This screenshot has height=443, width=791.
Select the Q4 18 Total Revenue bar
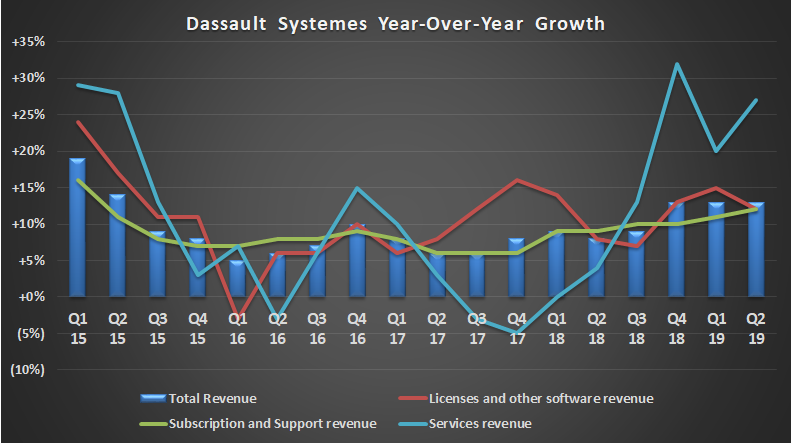pyautogui.click(x=675, y=250)
